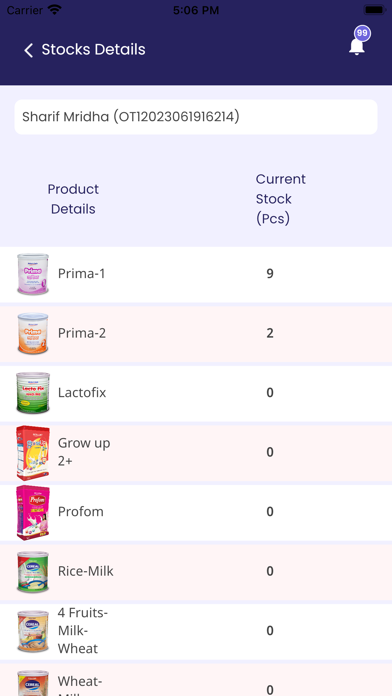Tap the Profom product name

pyautogui.click(x=81, y=511)
